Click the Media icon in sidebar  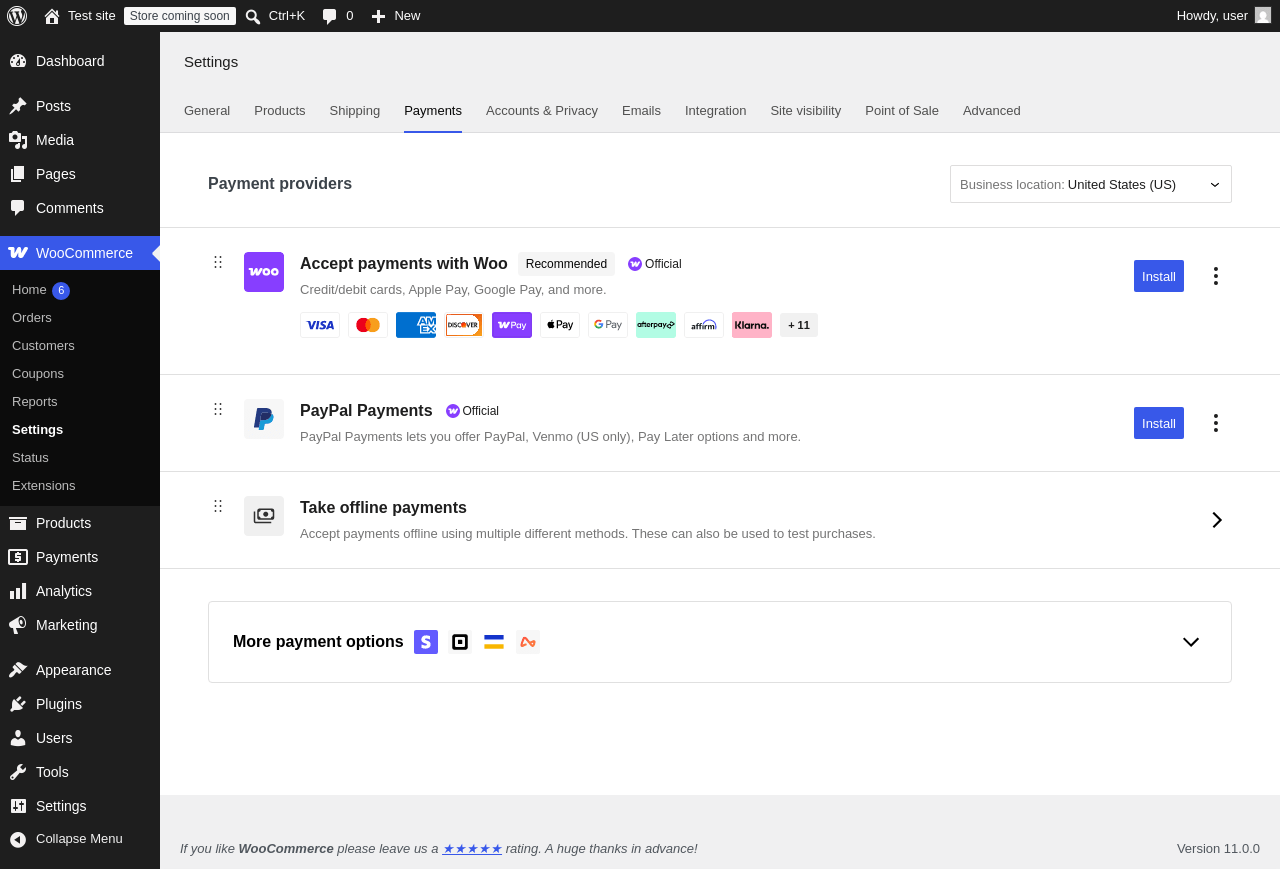click(18, 140)
